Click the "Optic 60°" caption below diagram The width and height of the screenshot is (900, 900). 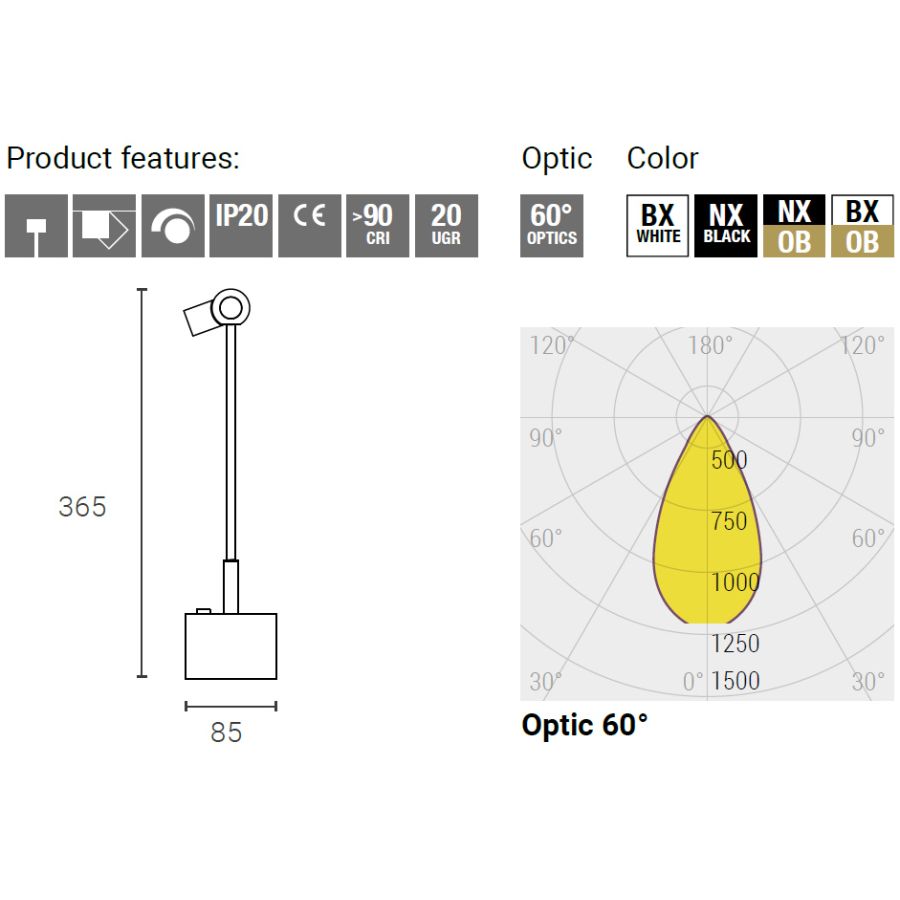(585, 725)
